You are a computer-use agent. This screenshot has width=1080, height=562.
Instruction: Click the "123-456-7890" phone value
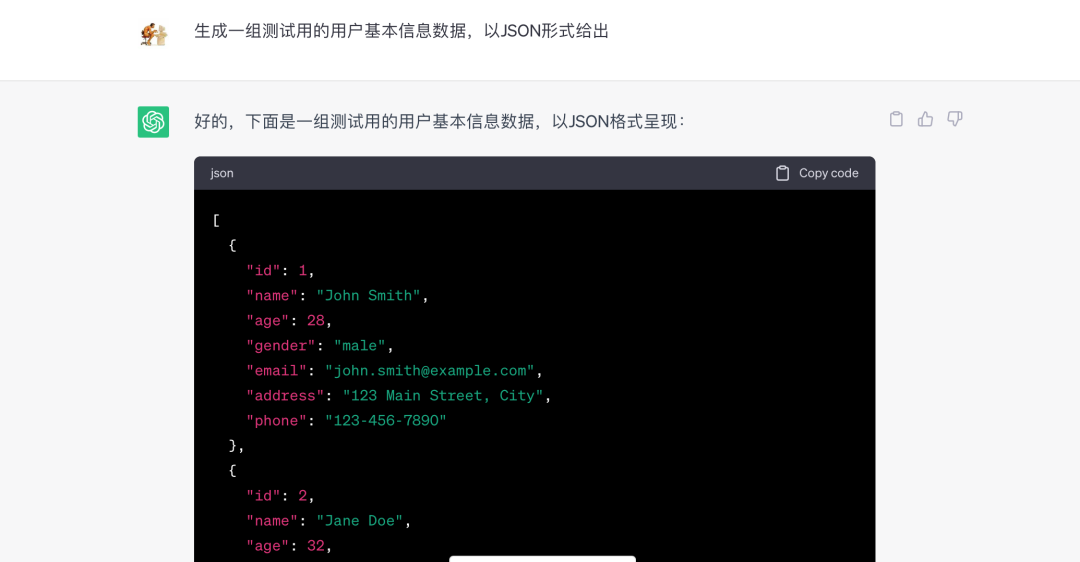click(x=386, y=420)
